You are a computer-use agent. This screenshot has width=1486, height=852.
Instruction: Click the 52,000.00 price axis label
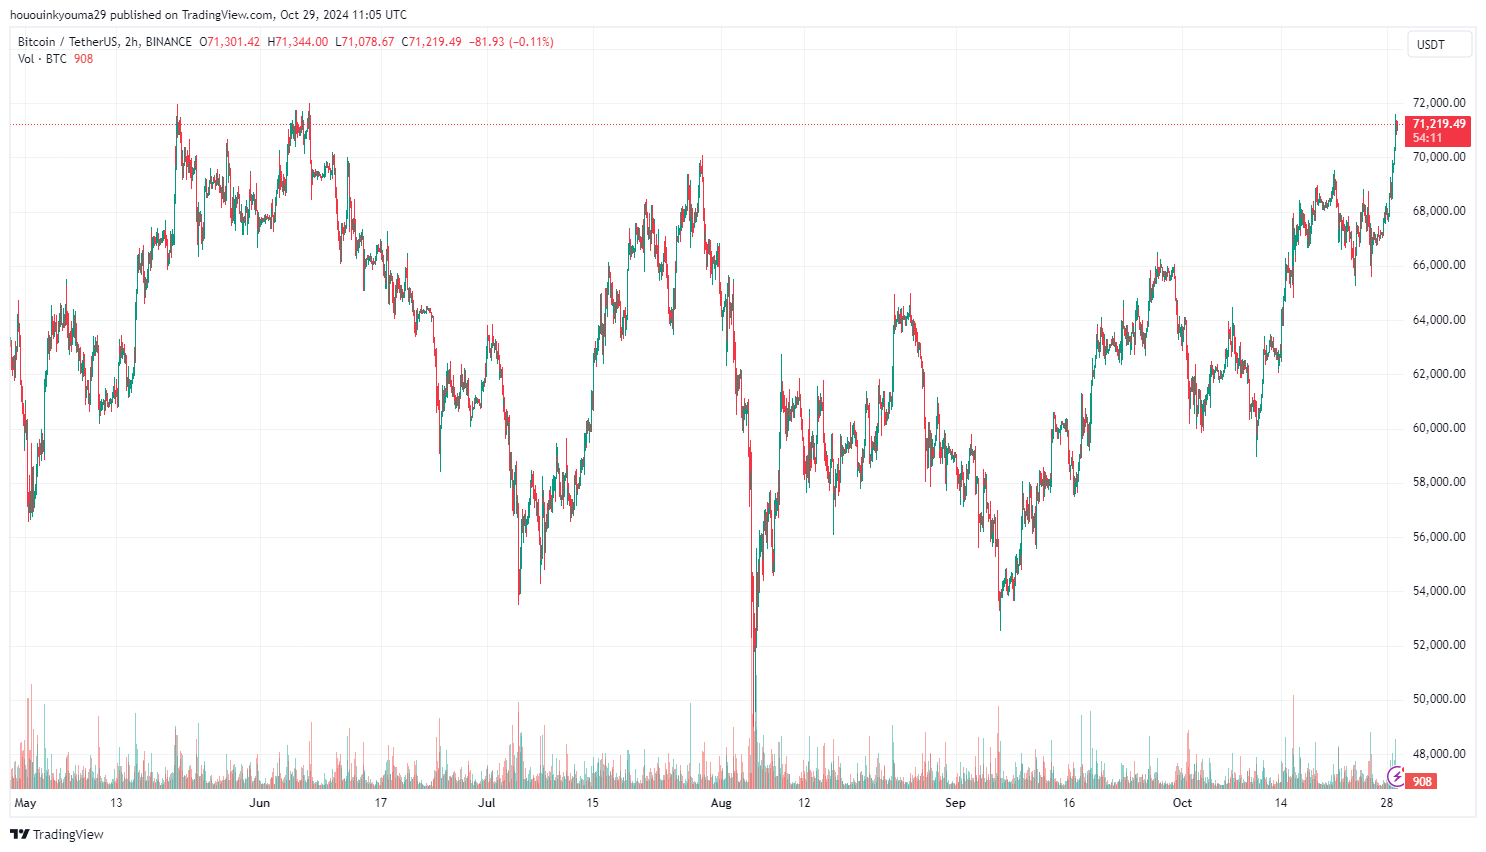(1439, 645)
